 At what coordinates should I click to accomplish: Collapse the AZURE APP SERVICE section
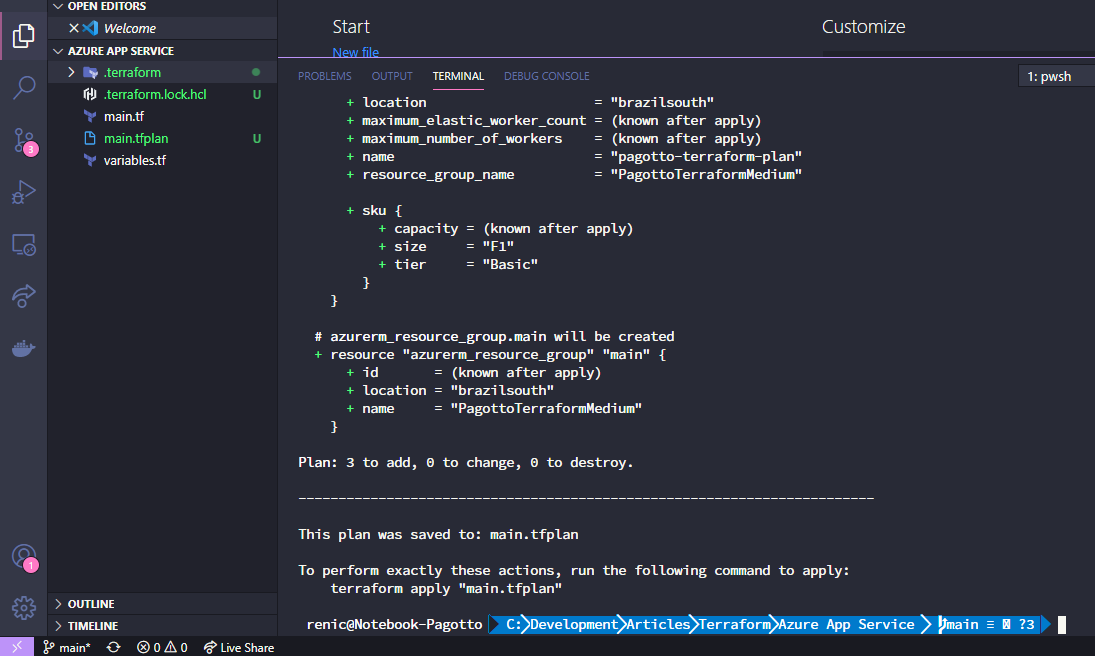(58, 51)
